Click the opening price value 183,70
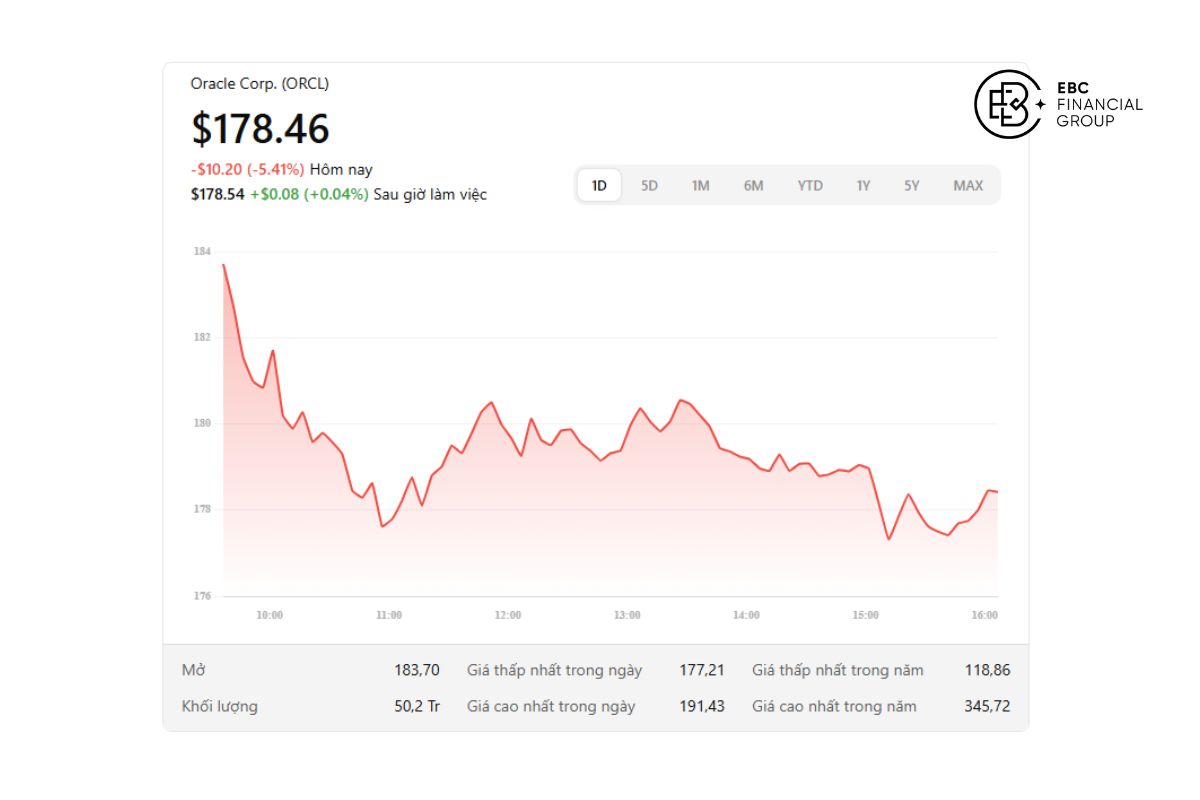1200x800 pixels. pyautogui.click(x=416, y=670)
